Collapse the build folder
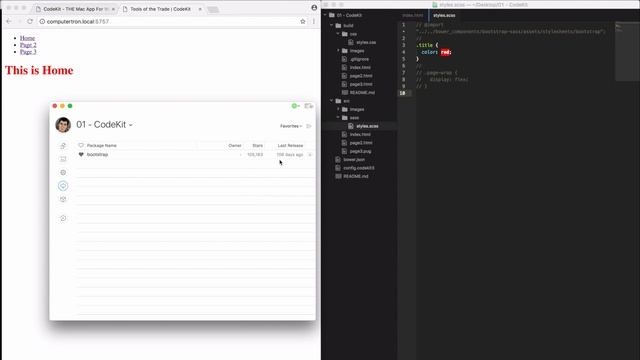The height and width of the screenshot is (360, 640). pyautogui.click(x=332, y=25)
